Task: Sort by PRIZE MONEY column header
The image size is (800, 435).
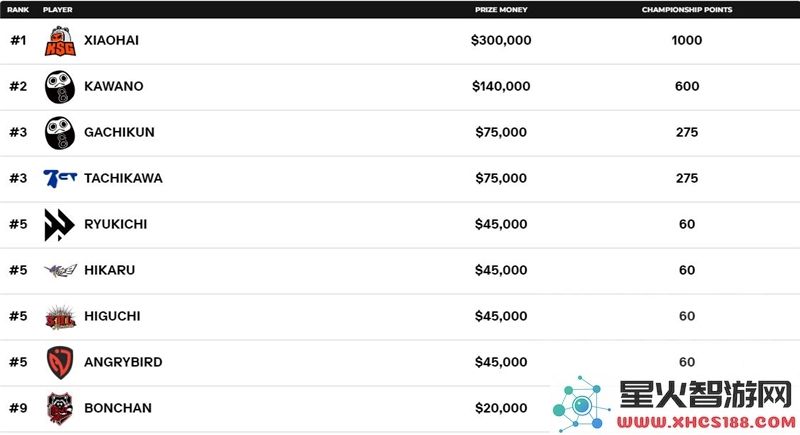Action: 501,10
